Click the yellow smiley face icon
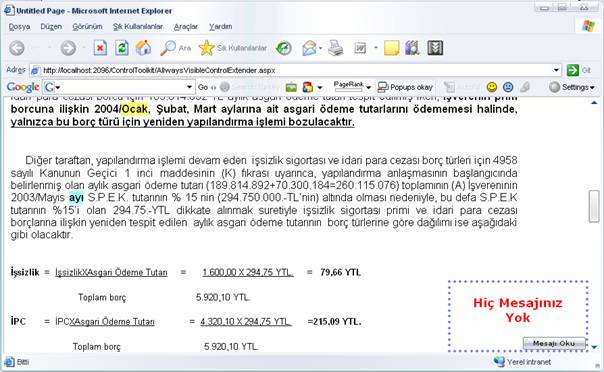 click(492, 87)
